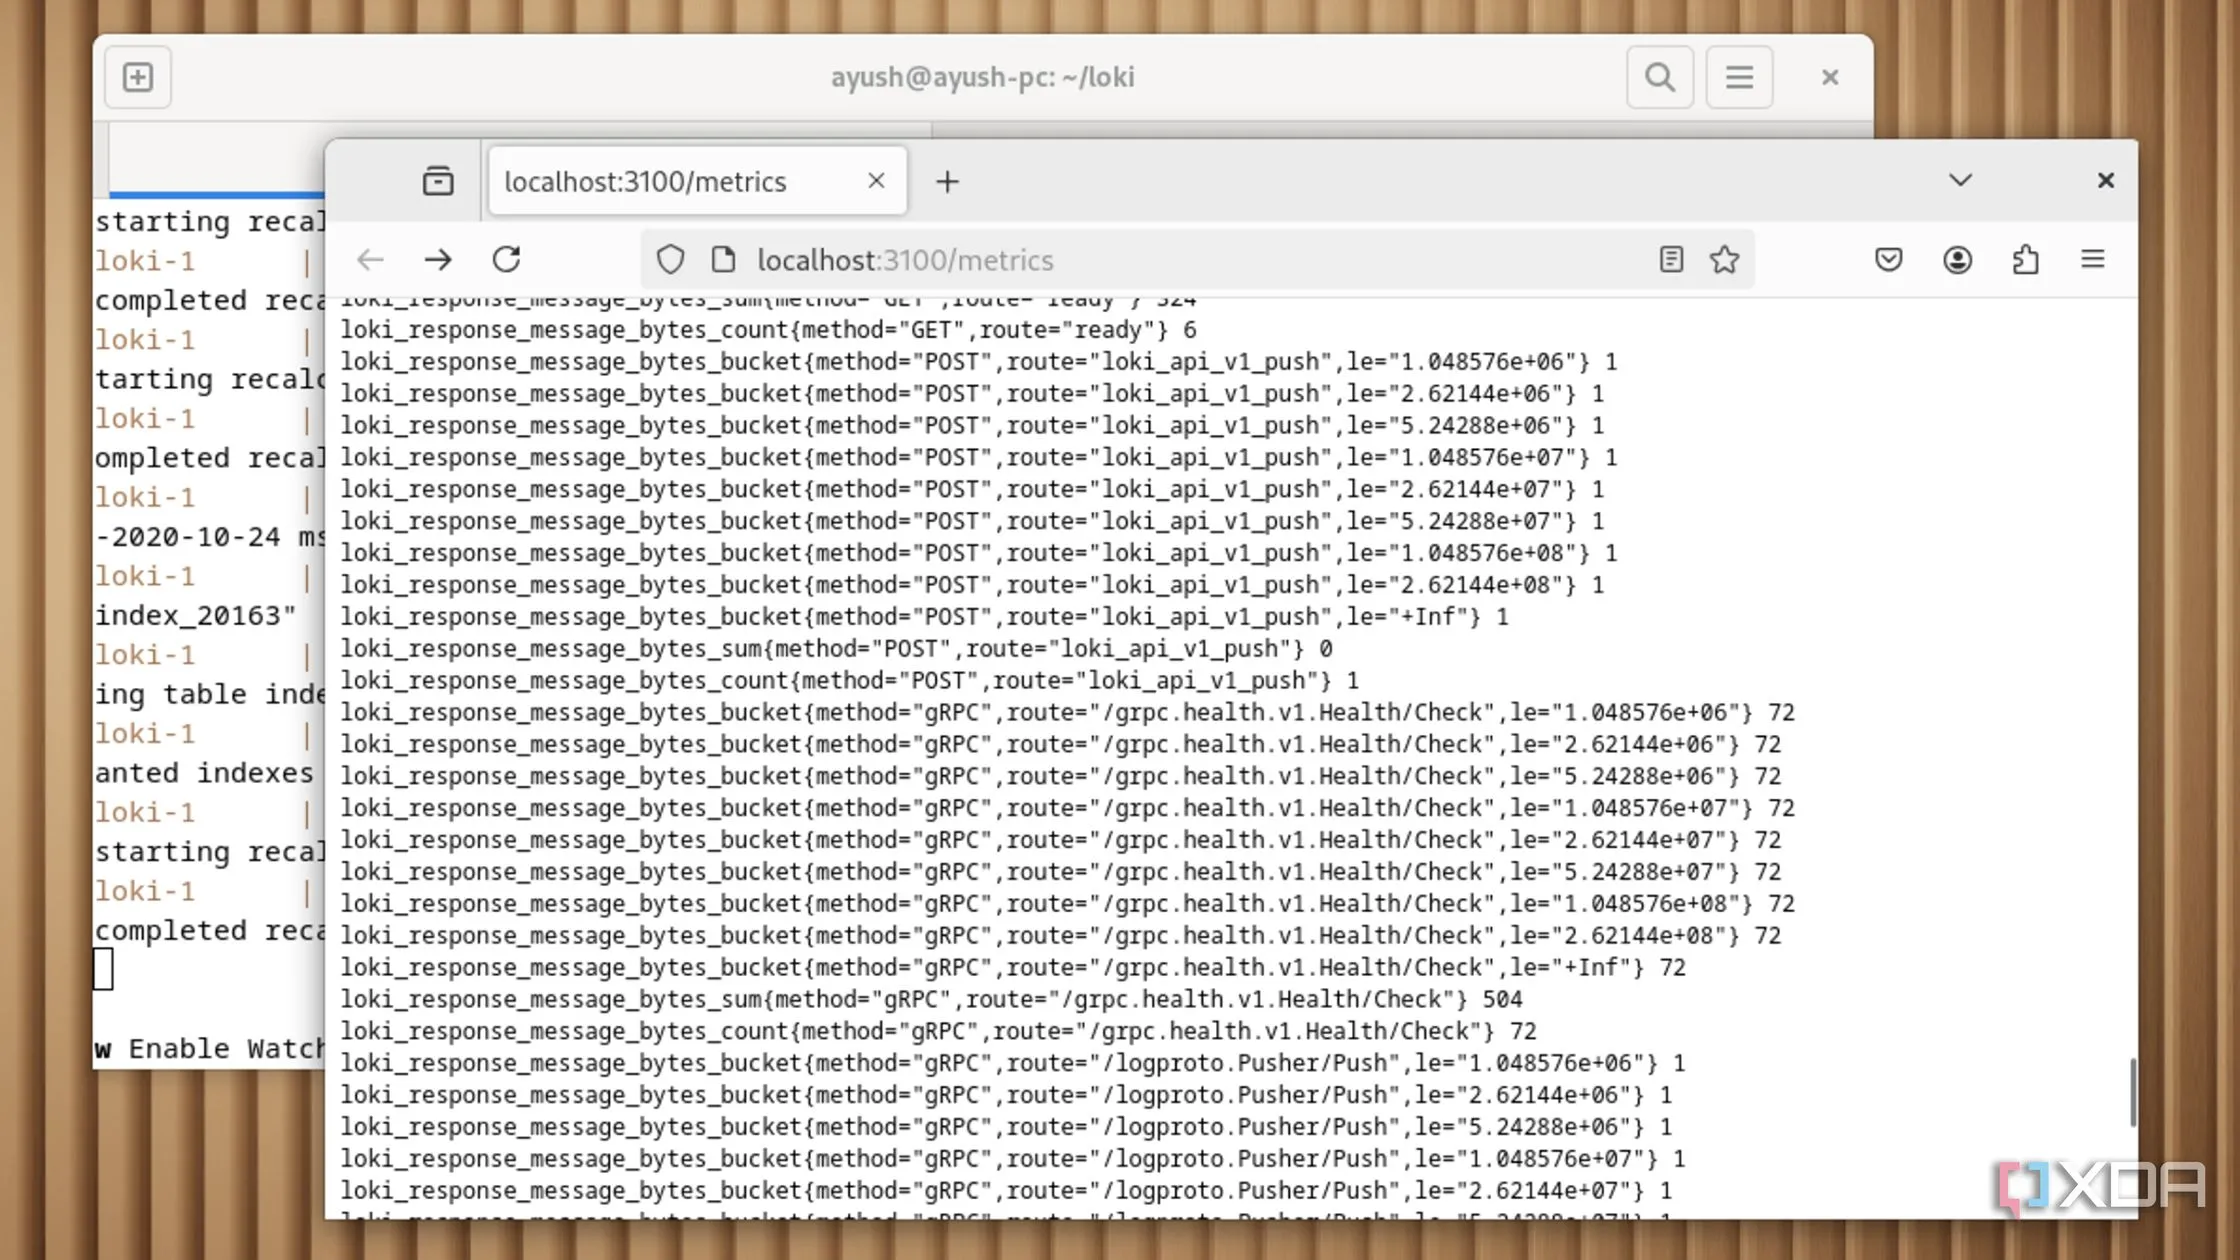
Task: Click the bytes_count POST loki_api_v1_push line
Action: [x=850, y=681]
